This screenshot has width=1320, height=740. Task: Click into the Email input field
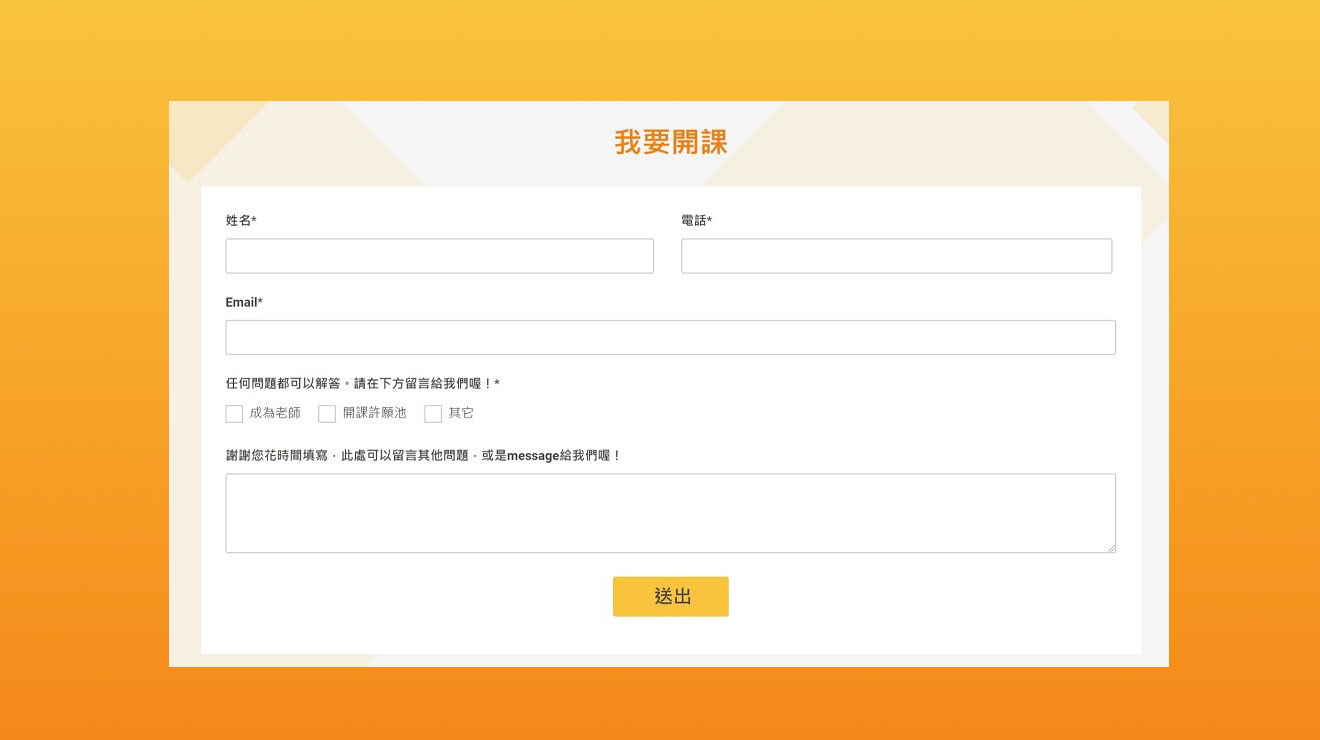click(670, 338)
